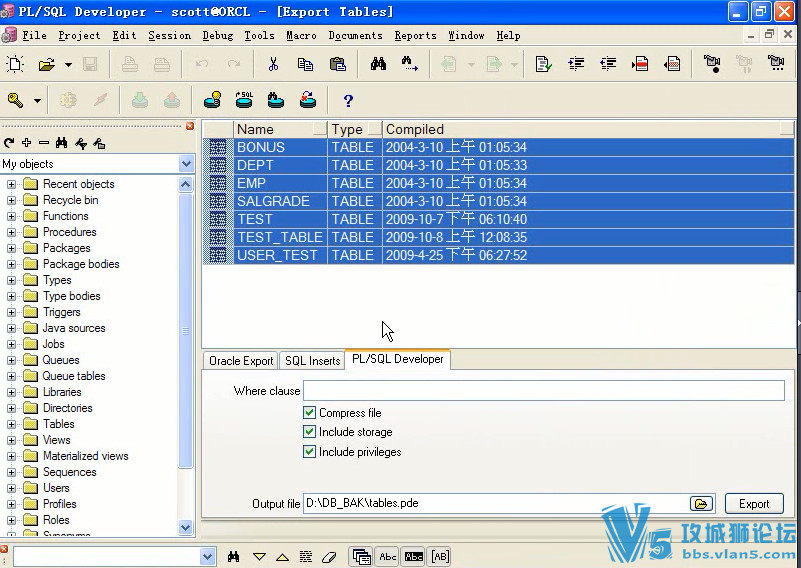
Task: Click the bottom search bar binoculars icon
Action: tap(233, 557)
